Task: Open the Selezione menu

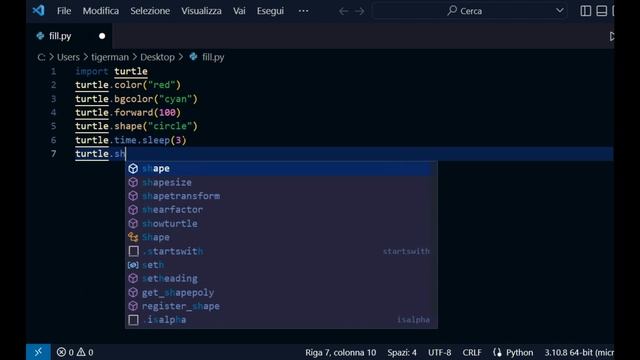Action: [x=150, y=11]
